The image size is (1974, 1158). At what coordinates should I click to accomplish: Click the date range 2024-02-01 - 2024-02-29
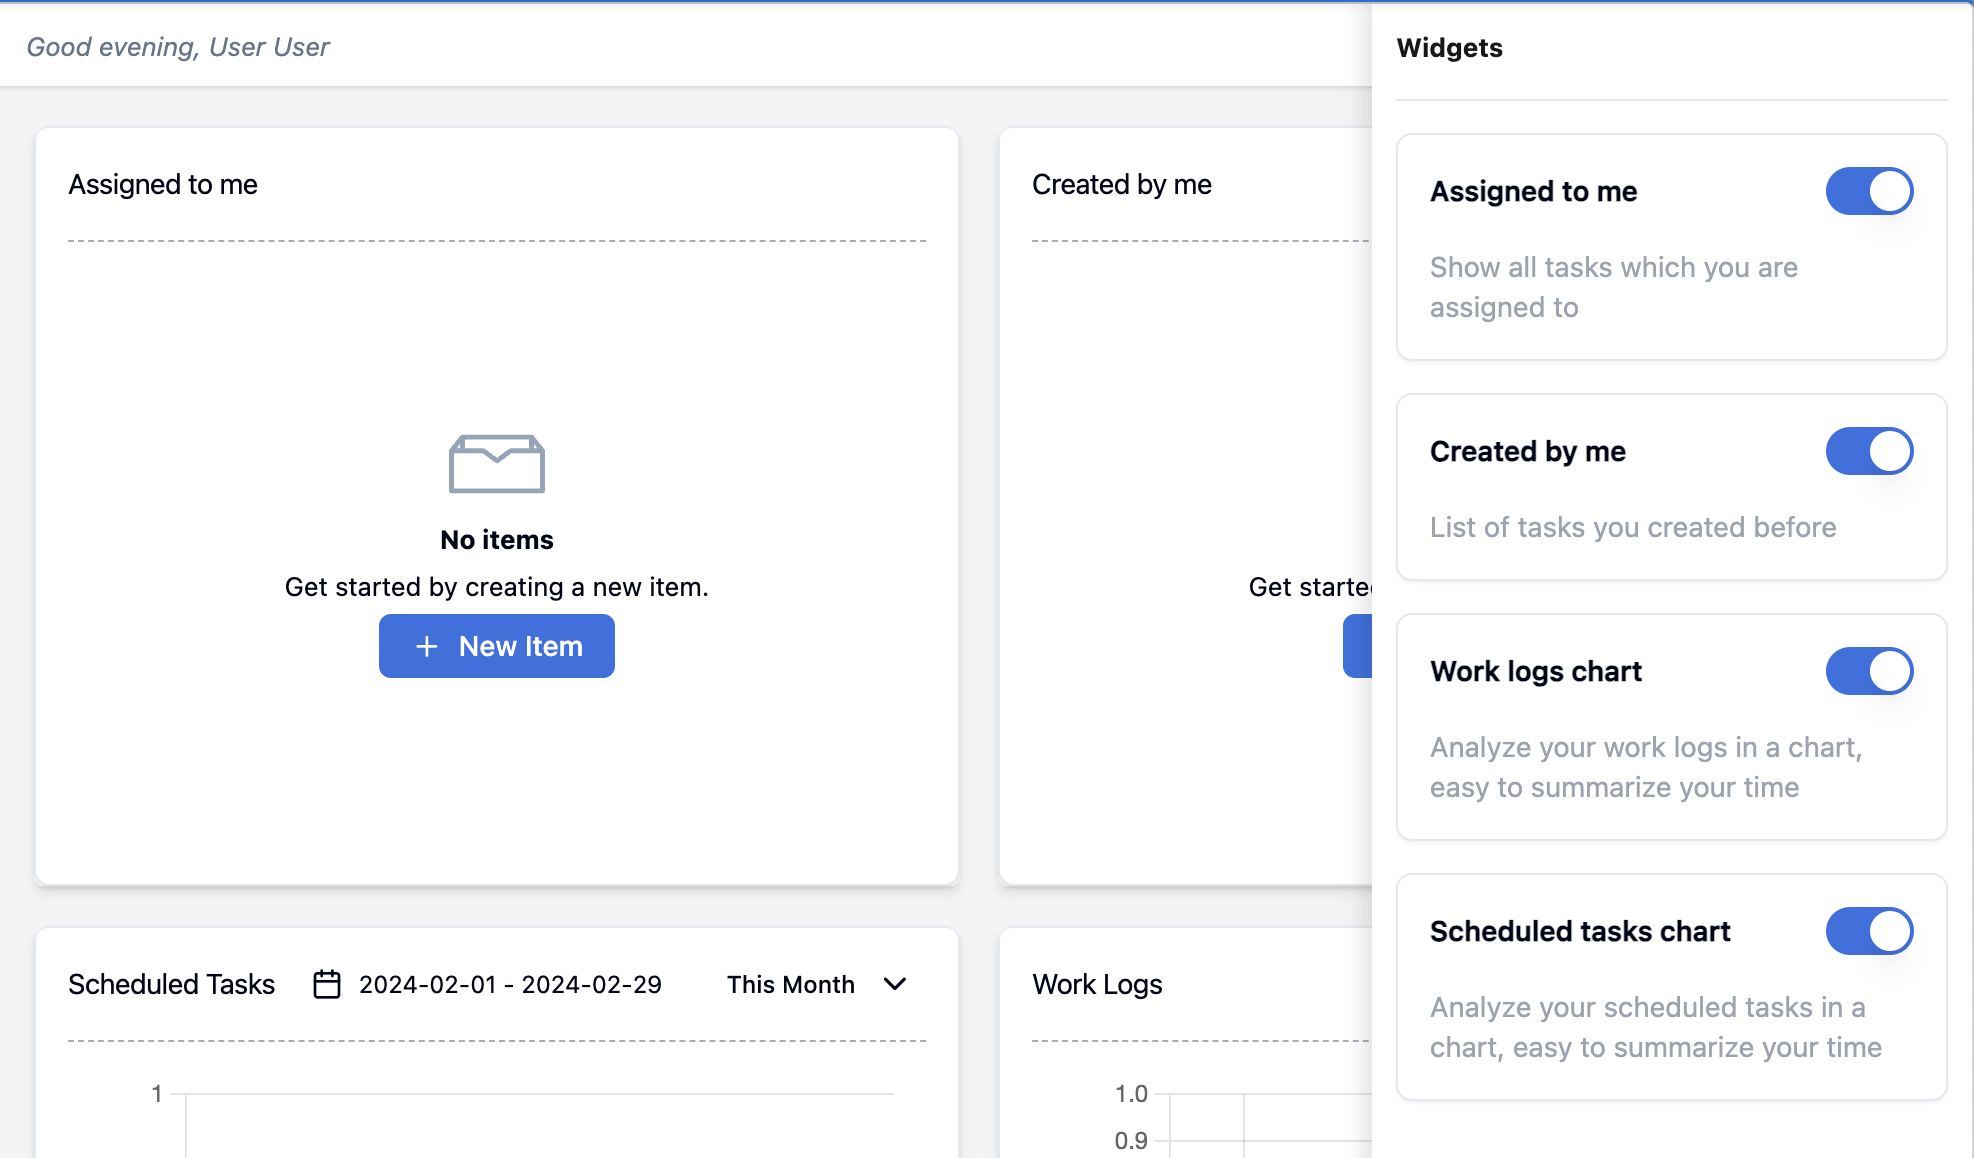[510, 984]
